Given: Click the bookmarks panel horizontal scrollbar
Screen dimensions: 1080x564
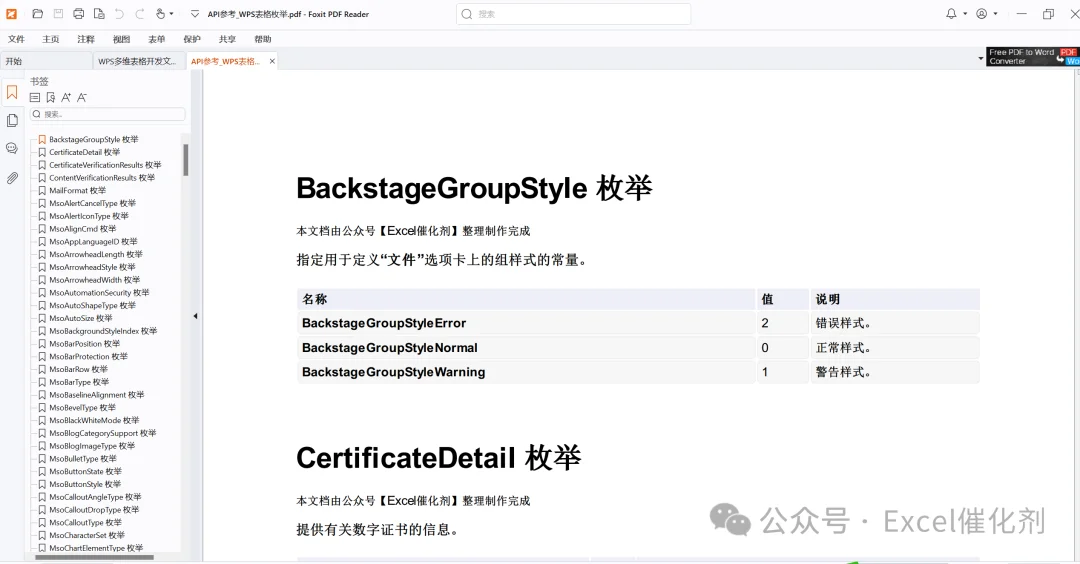Looking at the screenshot, I should click(x=94, y=557).
